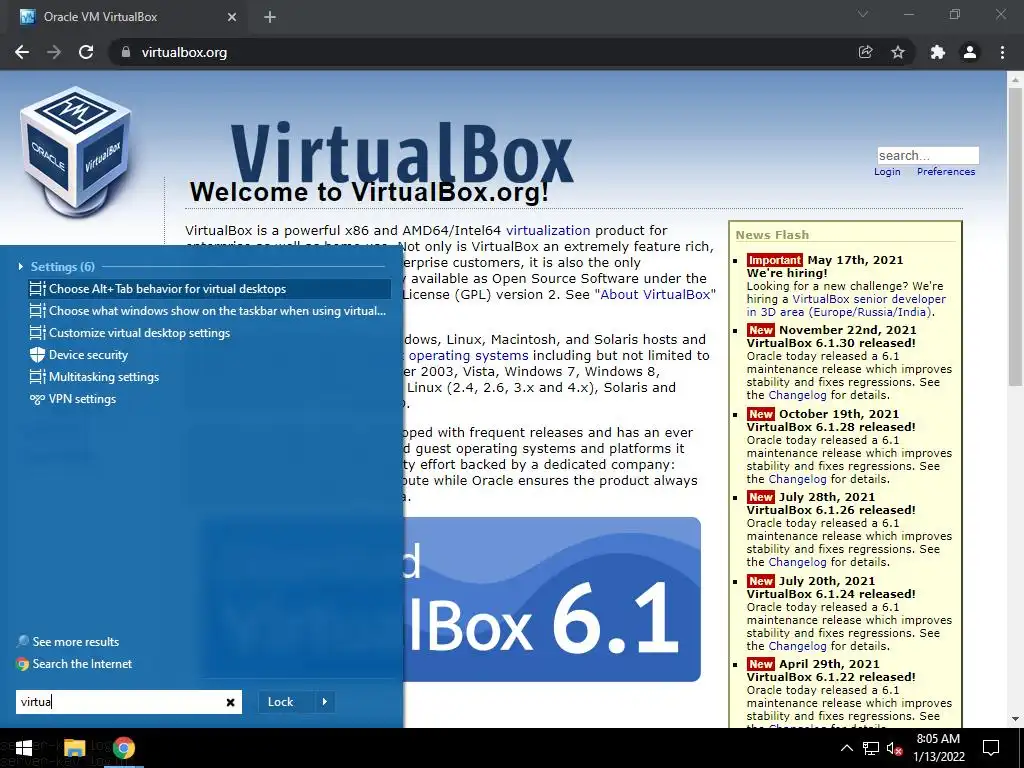The width and height of the screenshot is (1024, 768).
Task: Click See more results
Action: pos(68,642)
